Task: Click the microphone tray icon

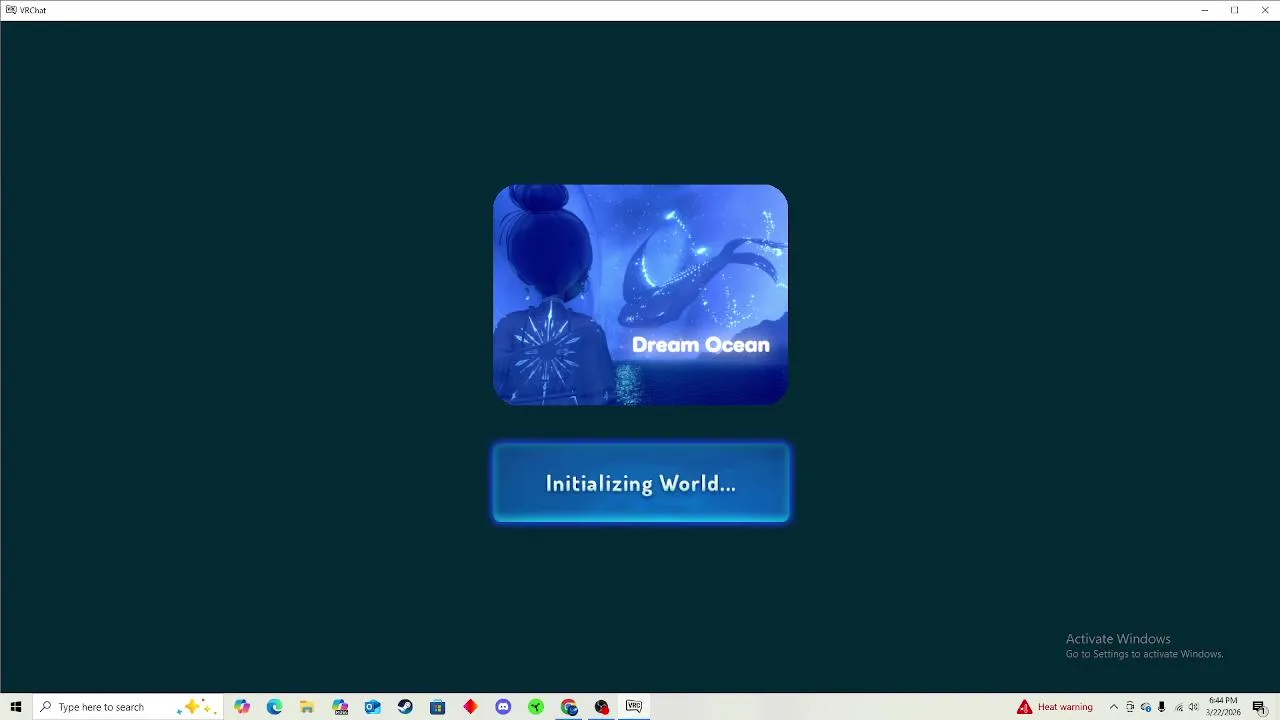Action: [x=1161, y=707]
